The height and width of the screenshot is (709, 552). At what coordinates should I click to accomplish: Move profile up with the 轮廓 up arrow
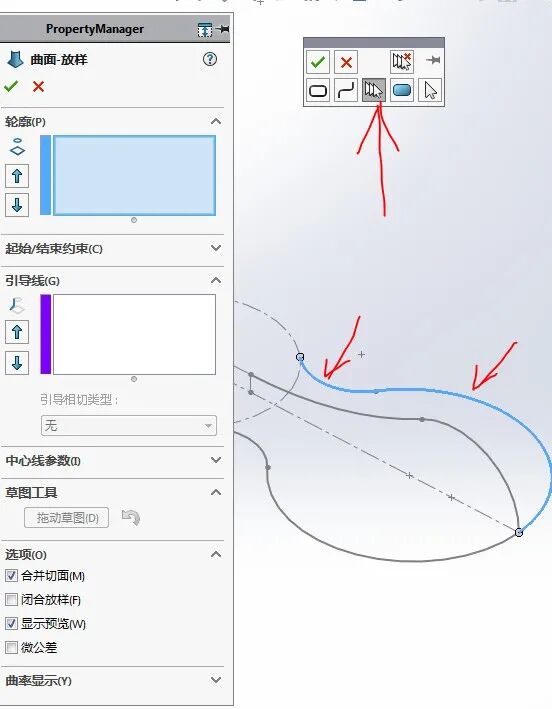[x=17, y=176]
